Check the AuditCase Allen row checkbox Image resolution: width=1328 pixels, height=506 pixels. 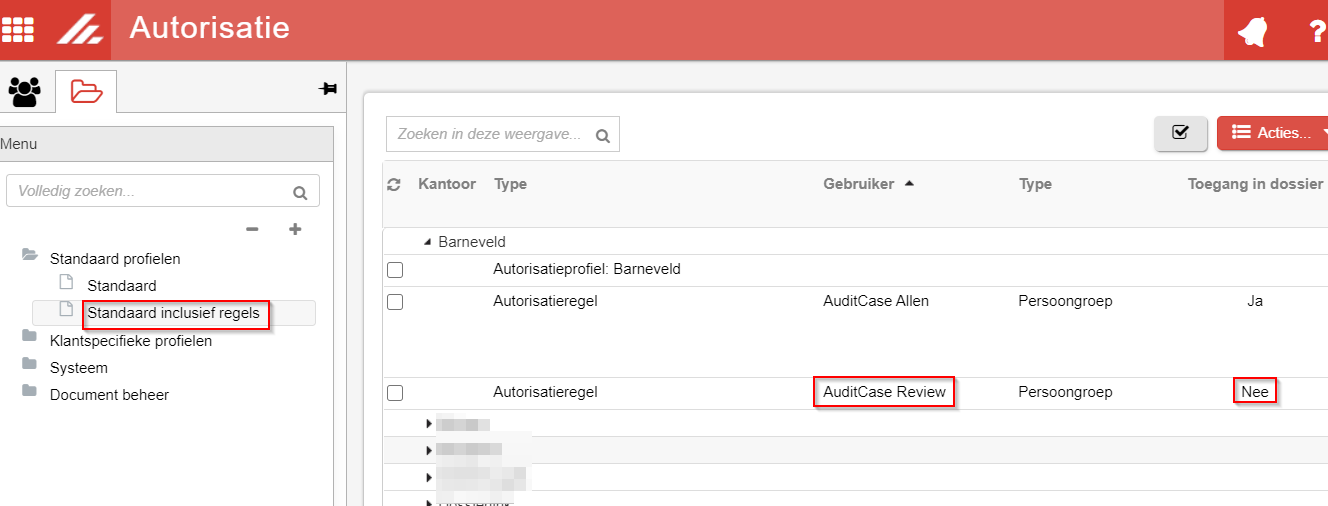click(395, 301)
